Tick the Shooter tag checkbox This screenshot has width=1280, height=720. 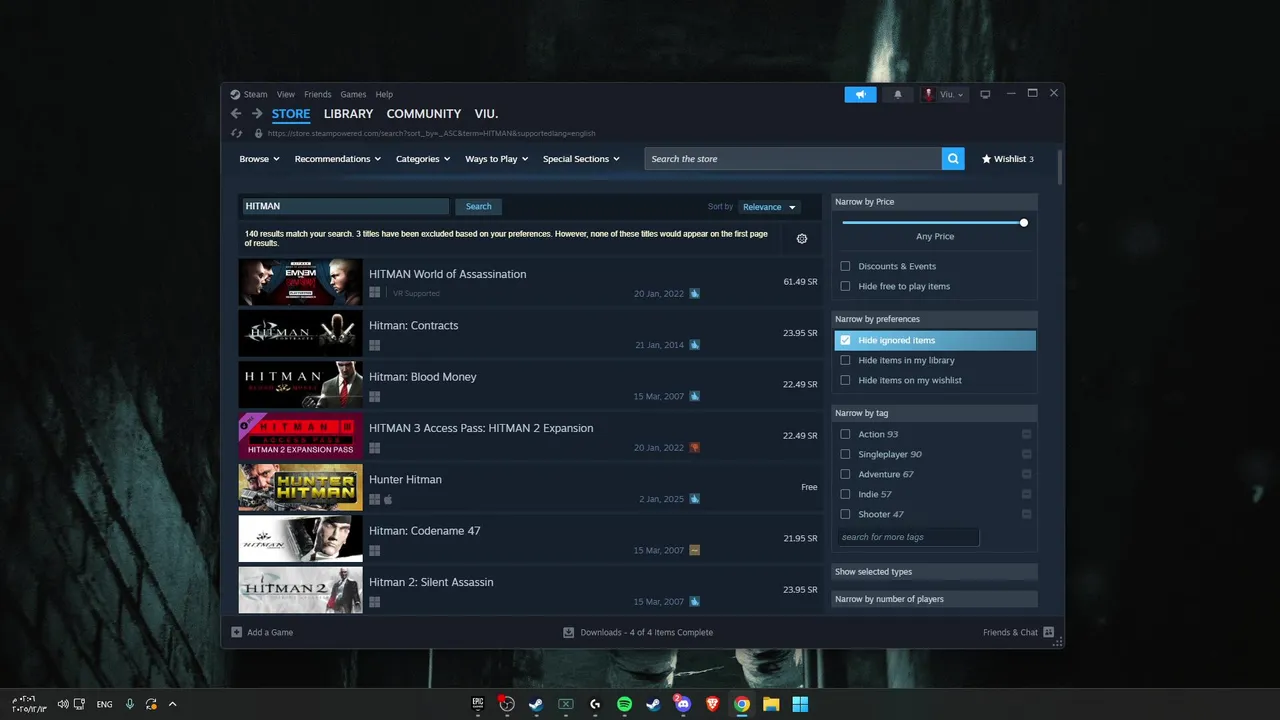845,514
